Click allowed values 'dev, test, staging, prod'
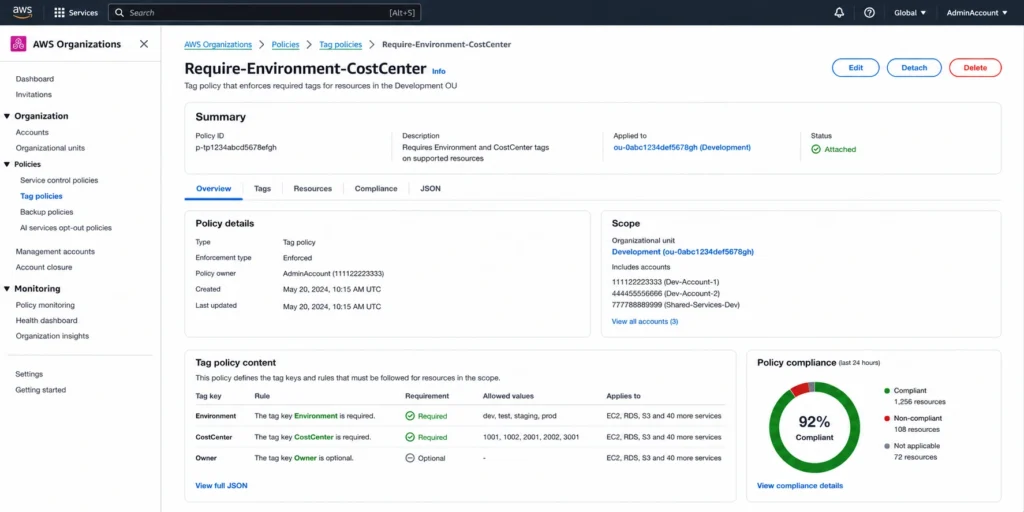This screenshot has width=1024, height=512. [520, 416]
